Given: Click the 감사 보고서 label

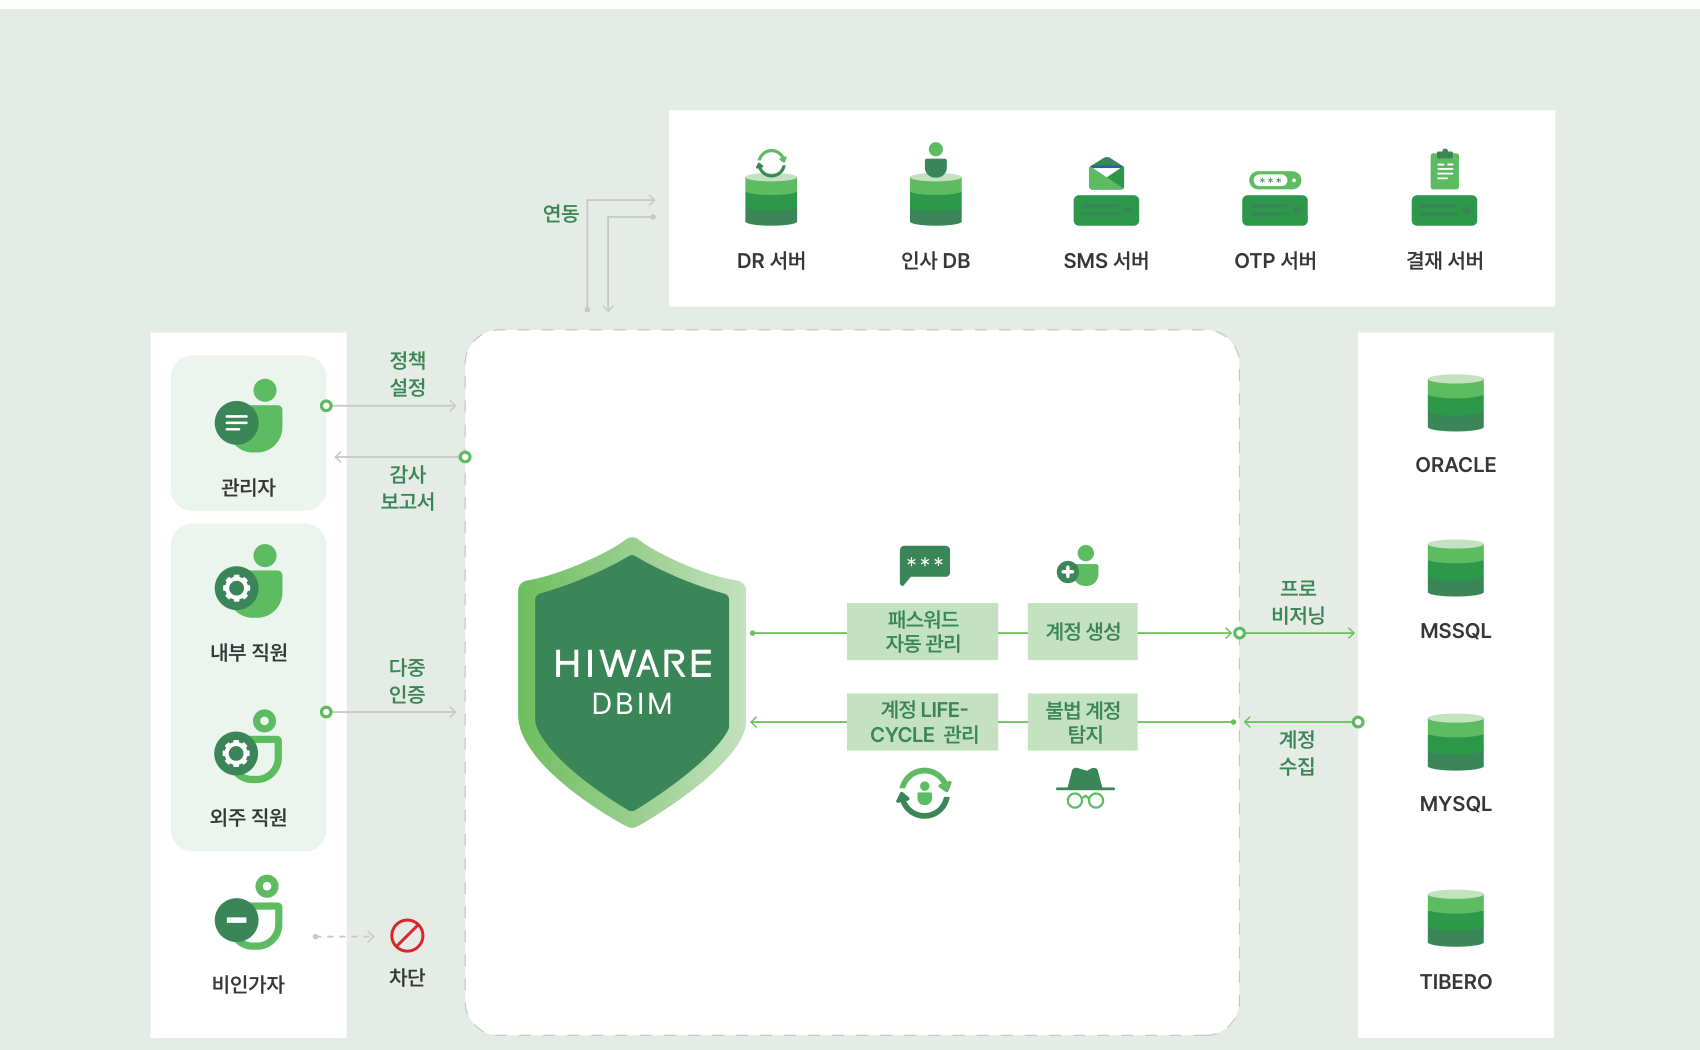Looking at the screenshot, I should click(407, 487).
